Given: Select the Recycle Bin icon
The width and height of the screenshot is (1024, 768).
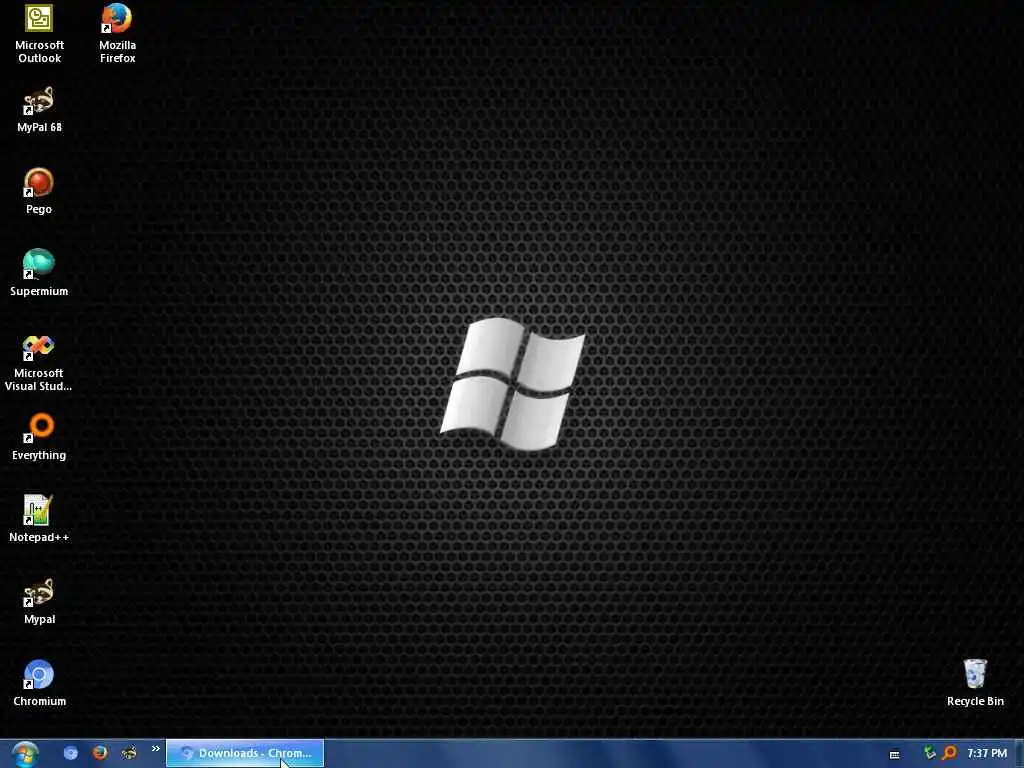Looking at the screenshot, I should [975, 683].
